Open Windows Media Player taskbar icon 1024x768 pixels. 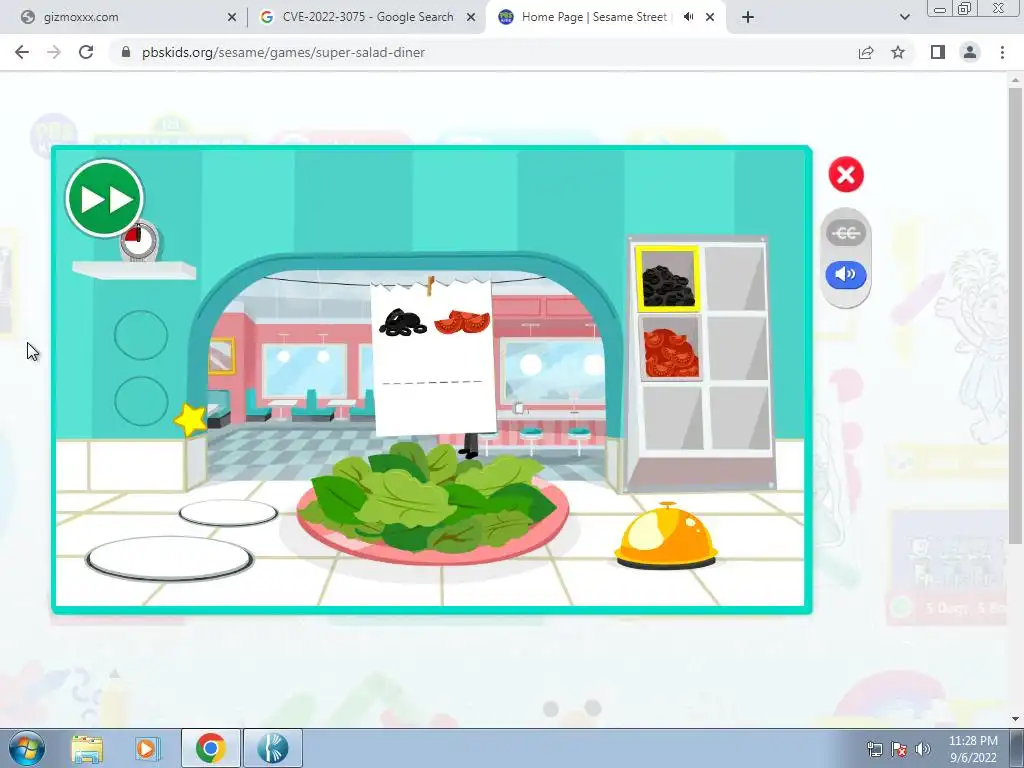[147, 748]
